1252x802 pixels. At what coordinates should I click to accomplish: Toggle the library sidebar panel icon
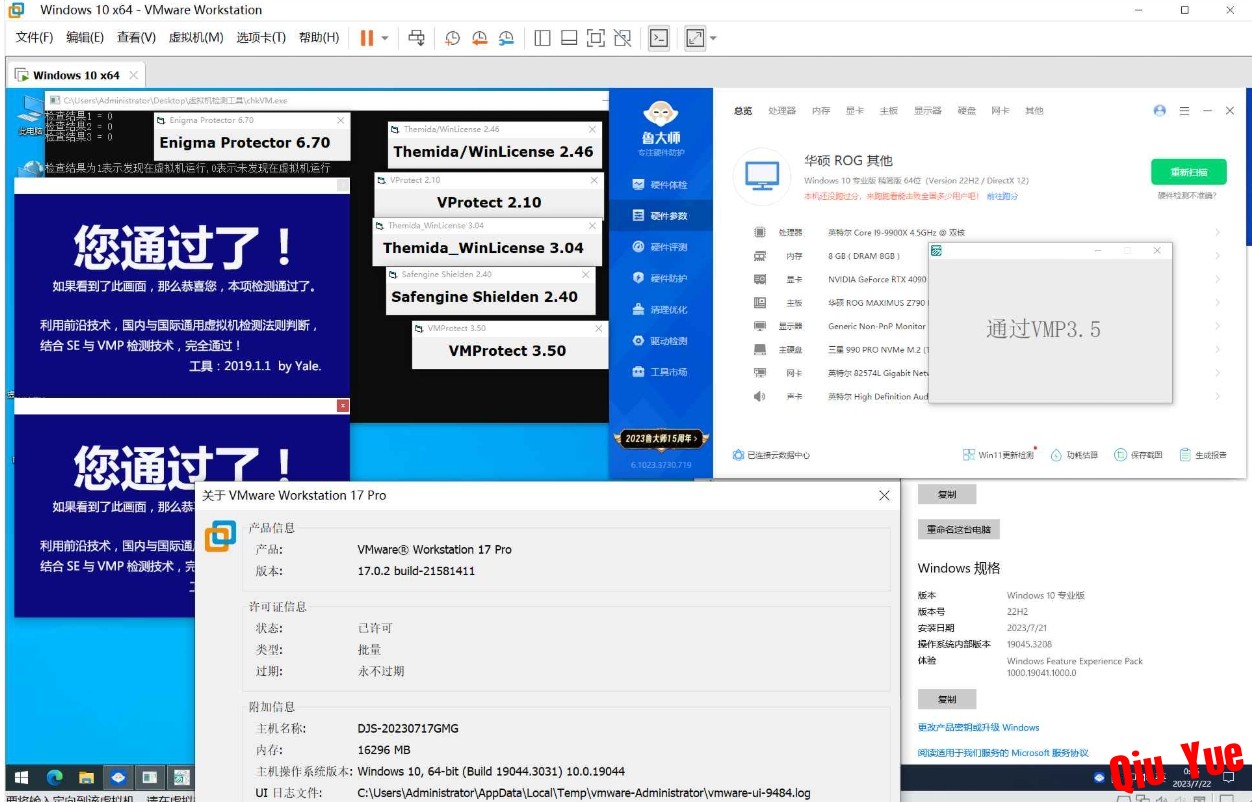pos(543,38)
